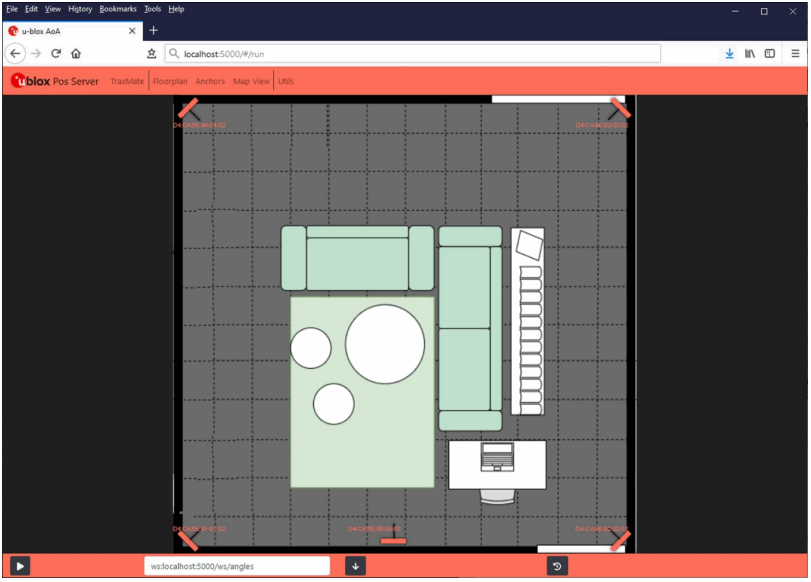Open the Library icon in toolbar
Viewport: 811px width, 582px height.
(x=749, y=53)
